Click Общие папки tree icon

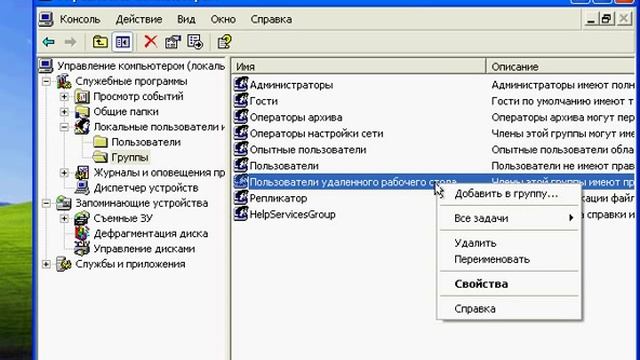[x=82, y=112]
